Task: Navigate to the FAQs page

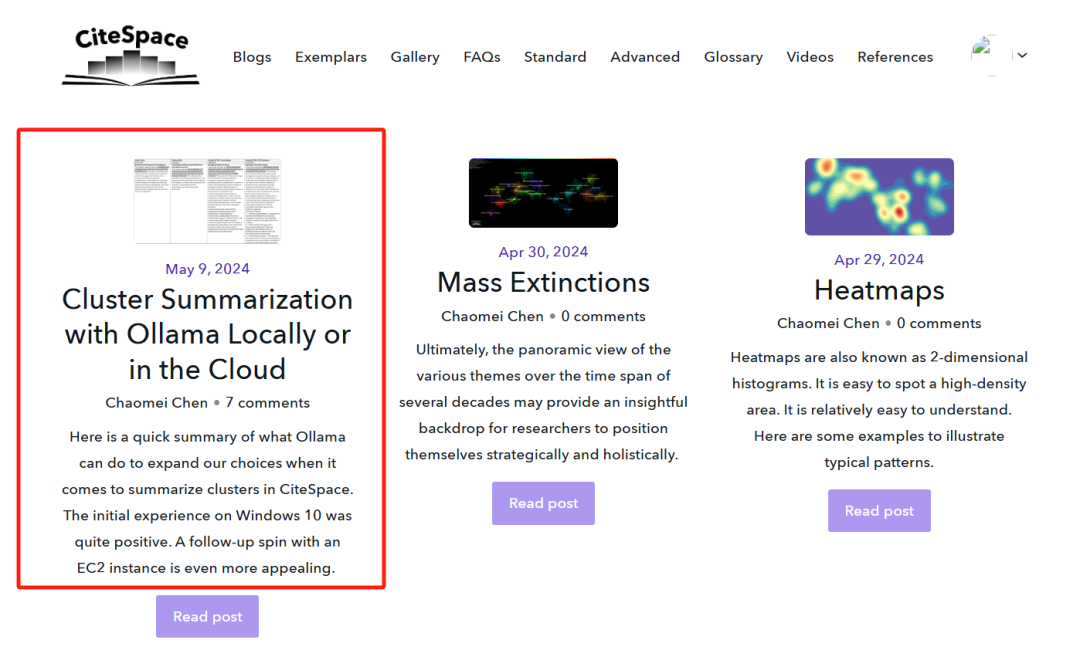Action: [482, 57]
